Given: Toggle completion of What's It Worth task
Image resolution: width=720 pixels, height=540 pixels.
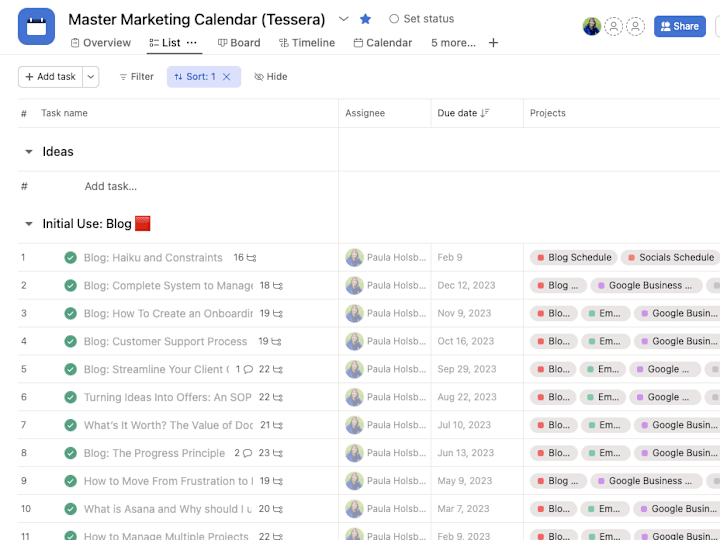Looking at the screenshot, I should pos(70,425).
